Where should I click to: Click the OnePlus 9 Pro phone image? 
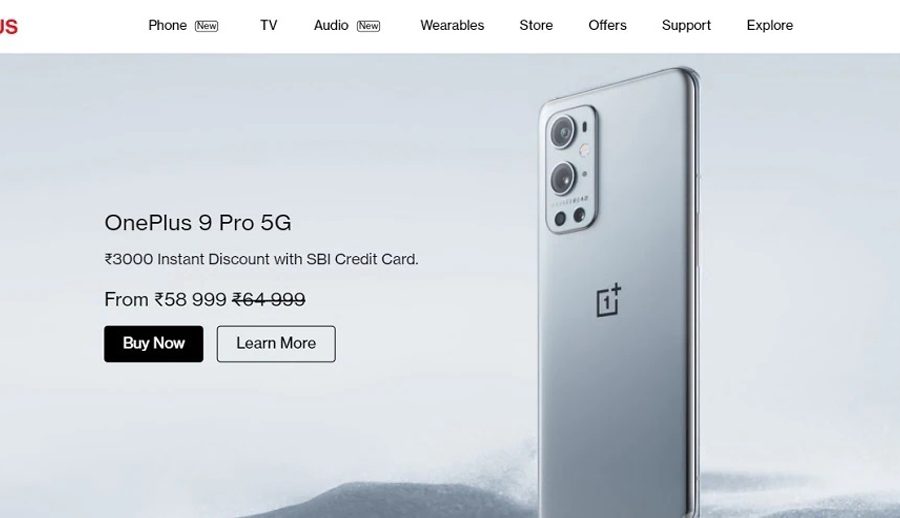[x=619, y=292]
